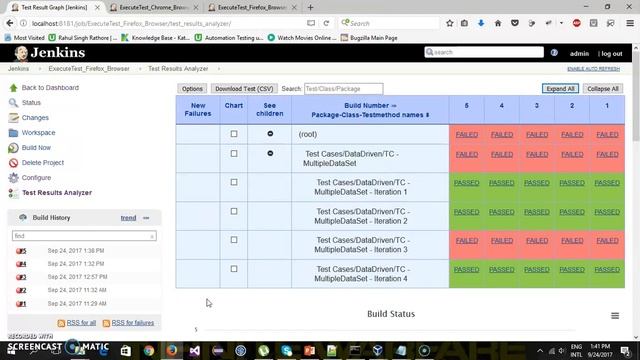640x360 pixels.
Task: Check the Chart box for Iteration 3
Action: click(234, 240)
